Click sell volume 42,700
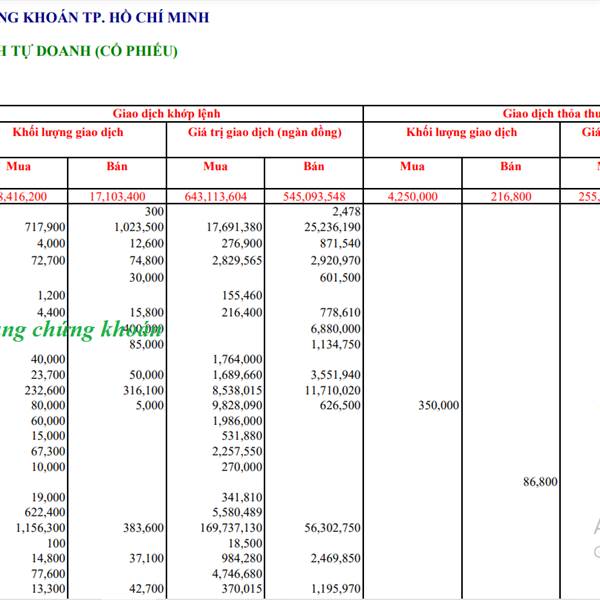 tap(147, 589)
